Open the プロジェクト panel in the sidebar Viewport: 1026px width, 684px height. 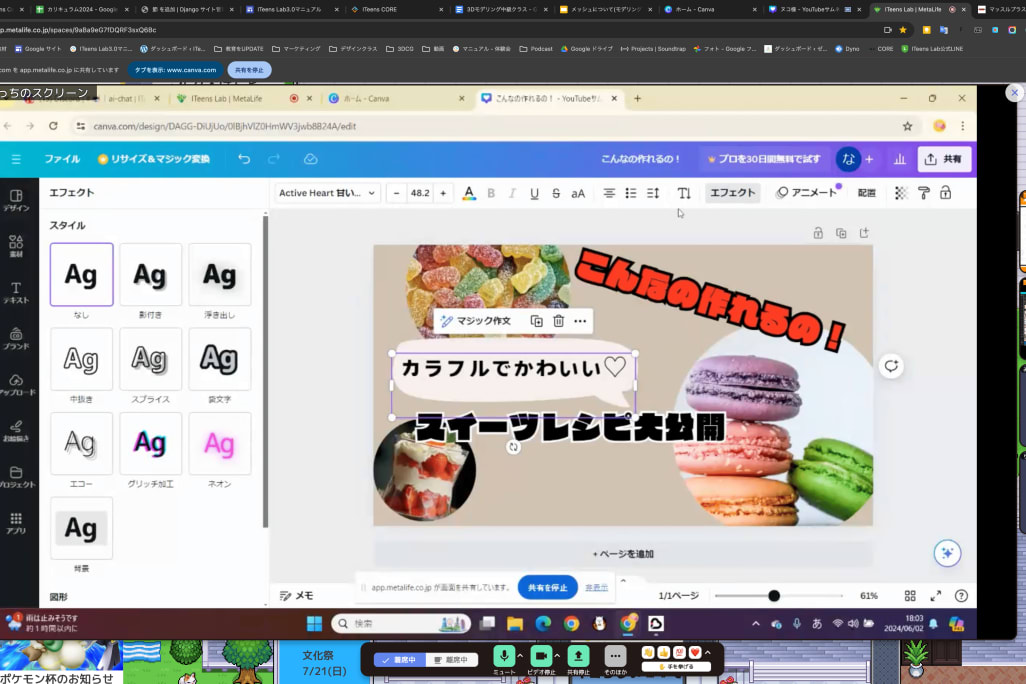tap(16, 470)
